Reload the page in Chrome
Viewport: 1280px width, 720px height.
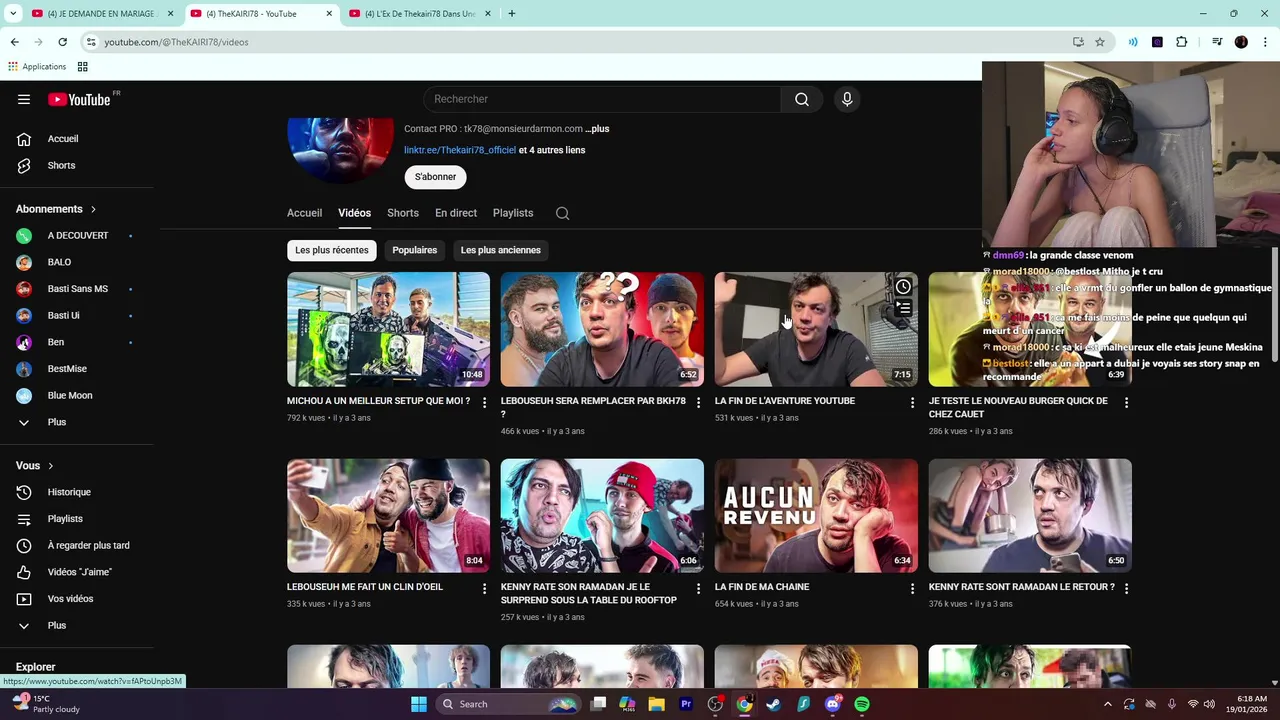(62, 42)
